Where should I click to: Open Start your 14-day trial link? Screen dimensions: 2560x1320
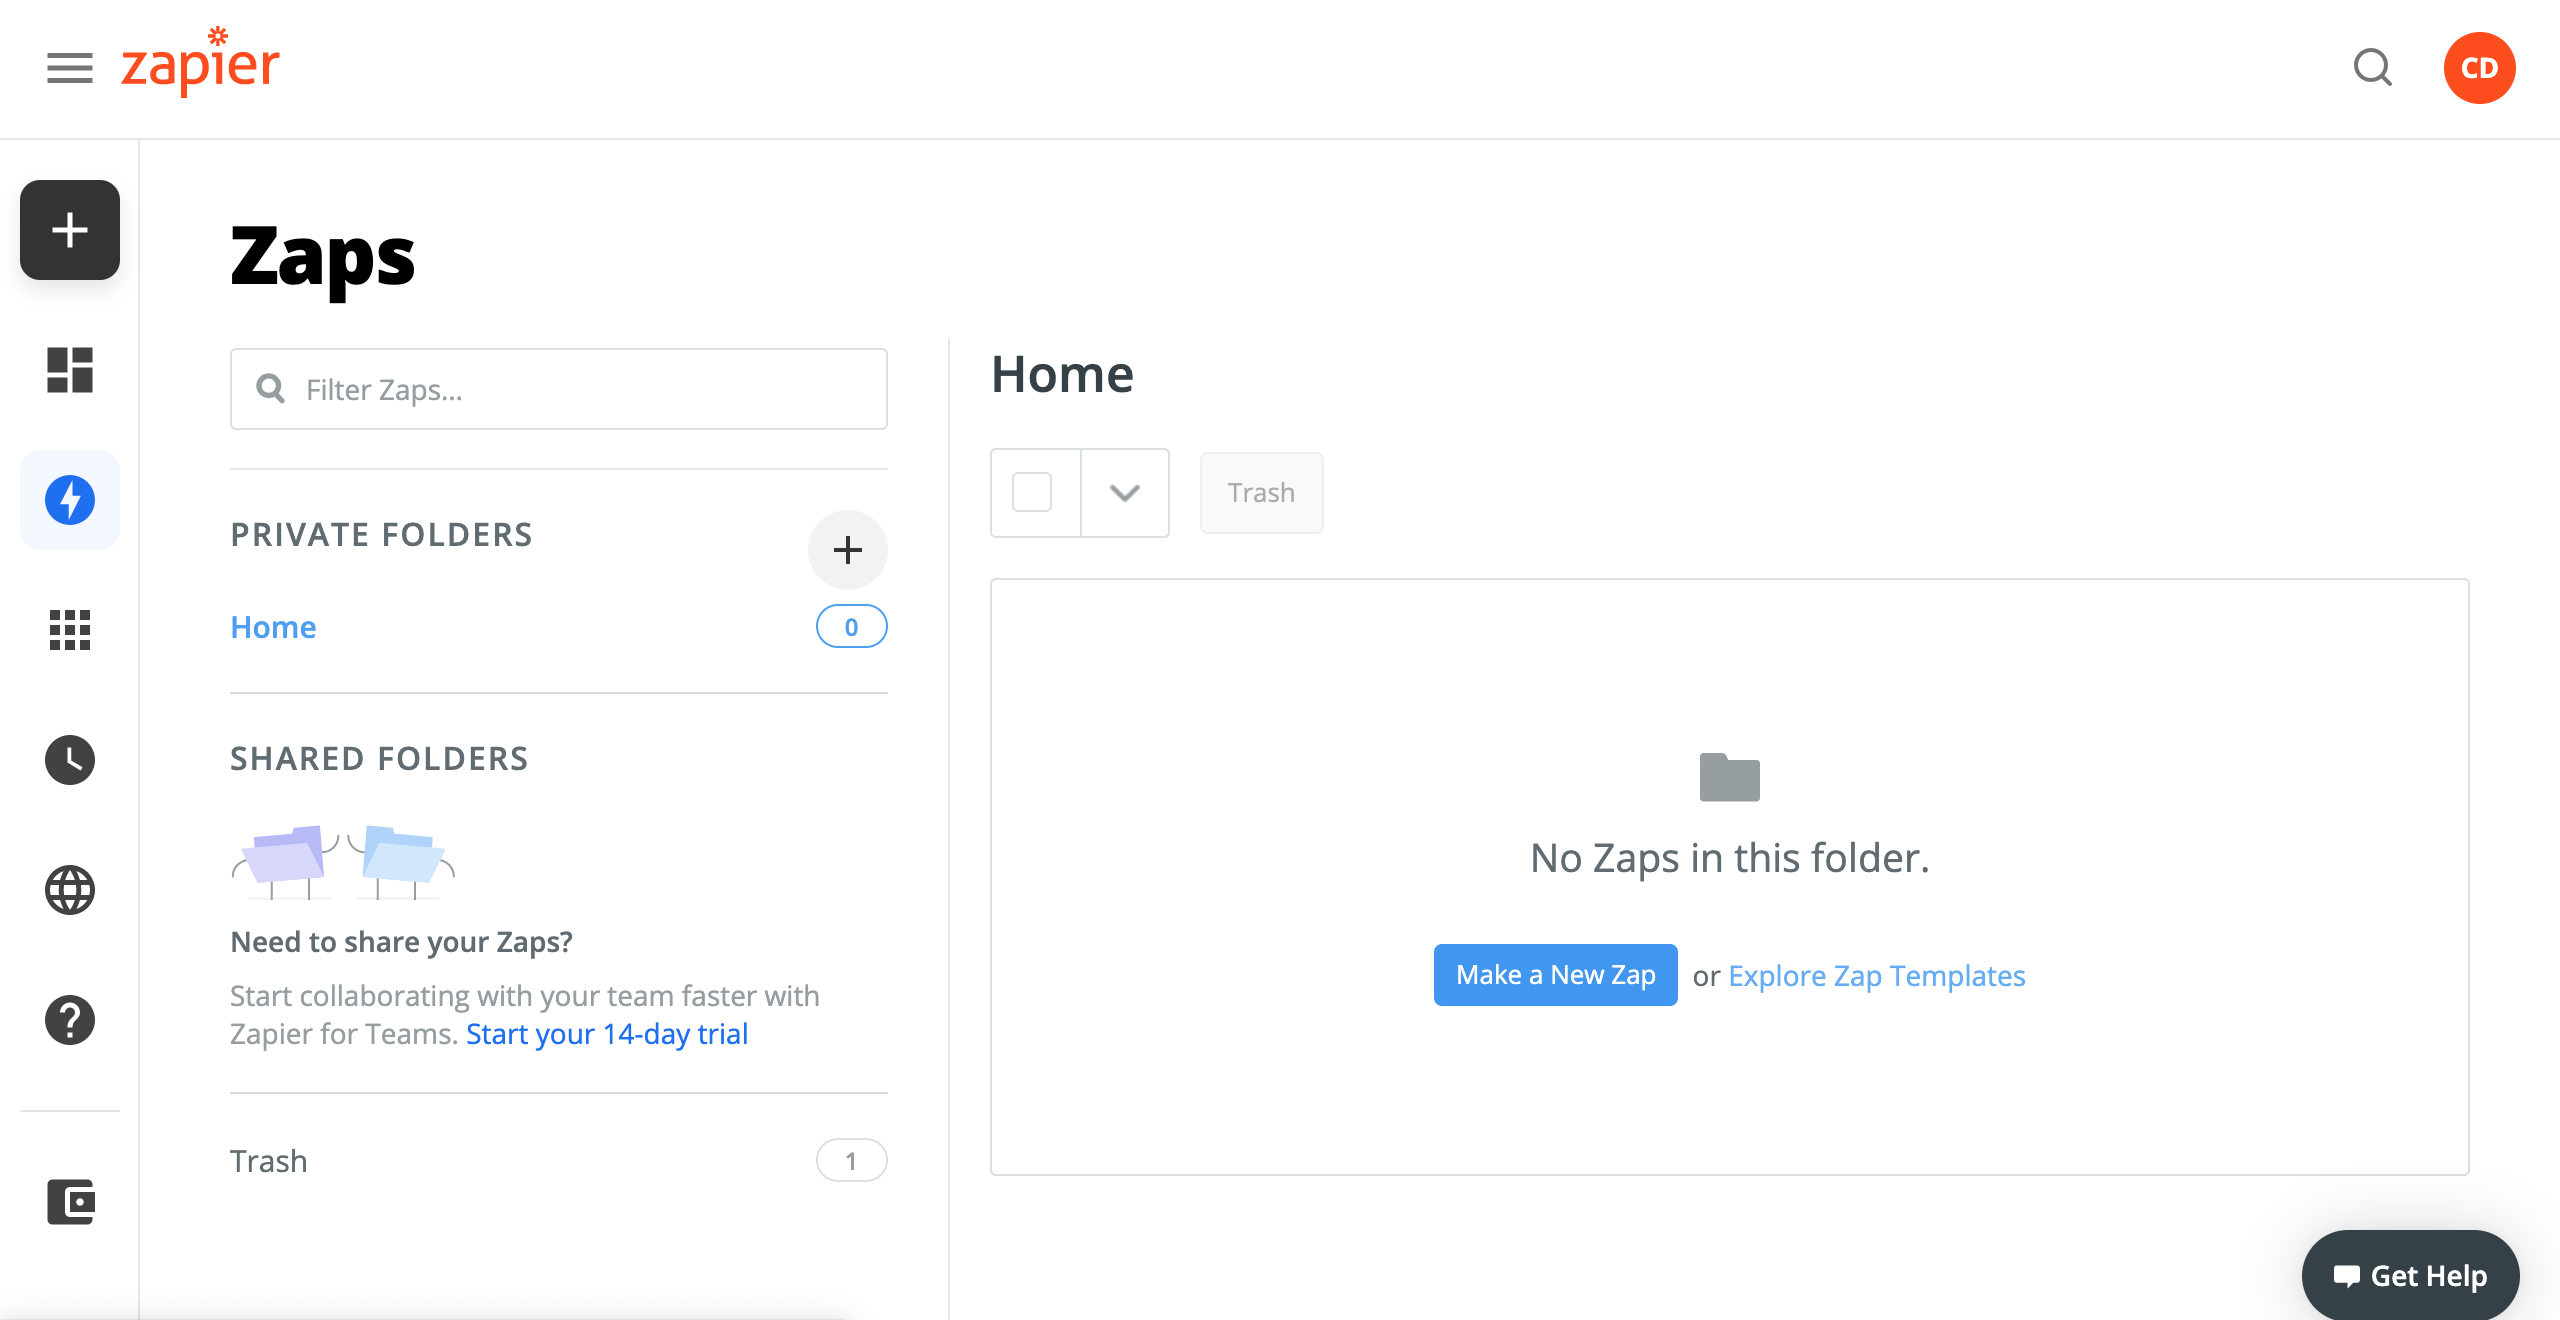tap(608, 1032)
